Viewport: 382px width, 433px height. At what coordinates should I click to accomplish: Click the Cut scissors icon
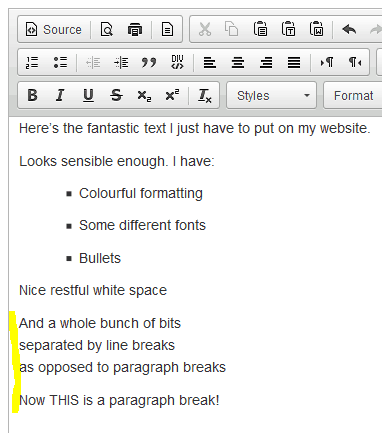tap(205, 30)
